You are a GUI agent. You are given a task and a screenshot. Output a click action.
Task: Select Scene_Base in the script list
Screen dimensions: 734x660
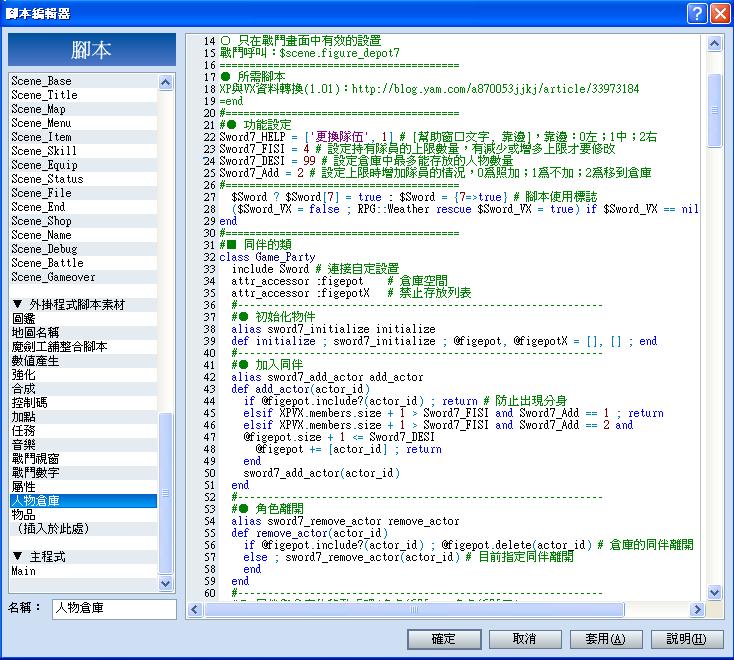click(x=83, y=81)
